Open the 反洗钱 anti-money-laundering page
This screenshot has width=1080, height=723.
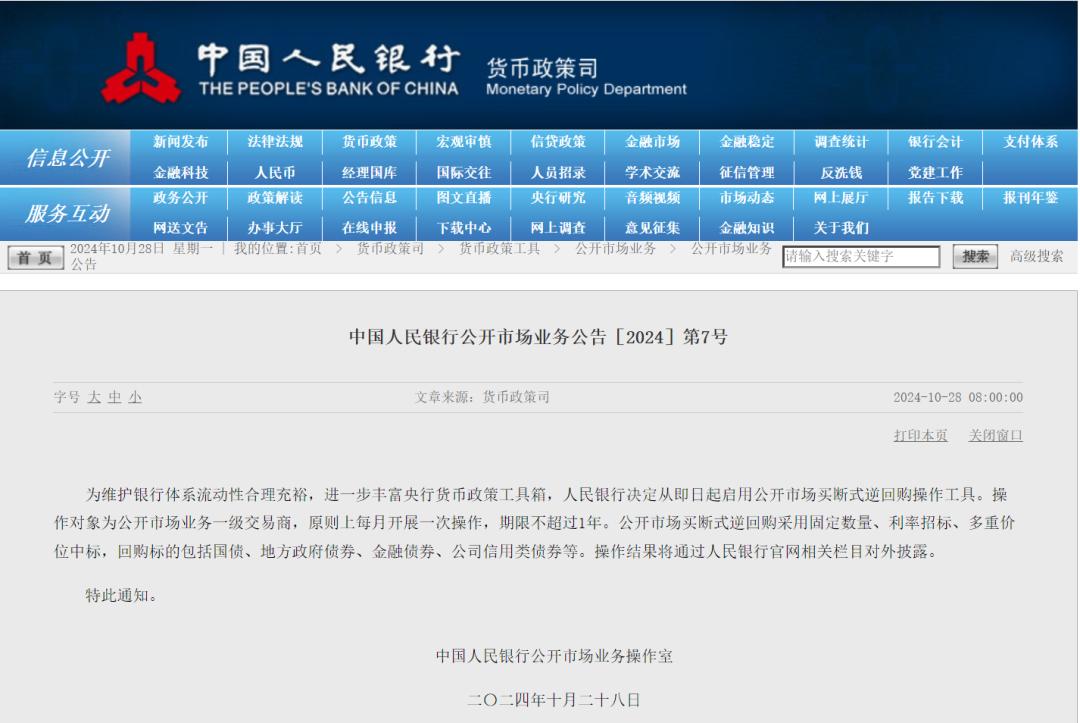[844, 171]
